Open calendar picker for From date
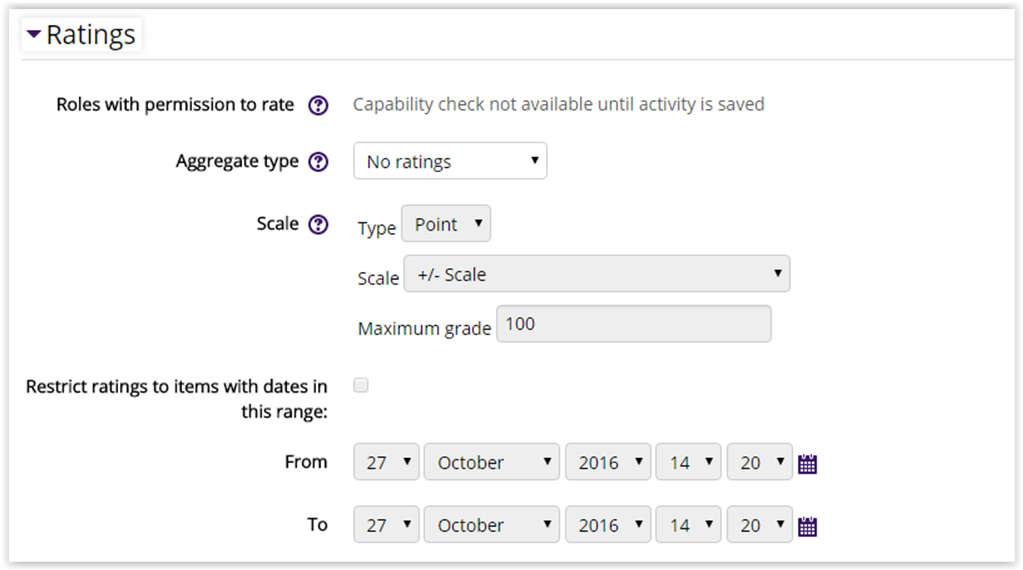Viewport: 1023px width, 570px height. click(x=808, y=464)
